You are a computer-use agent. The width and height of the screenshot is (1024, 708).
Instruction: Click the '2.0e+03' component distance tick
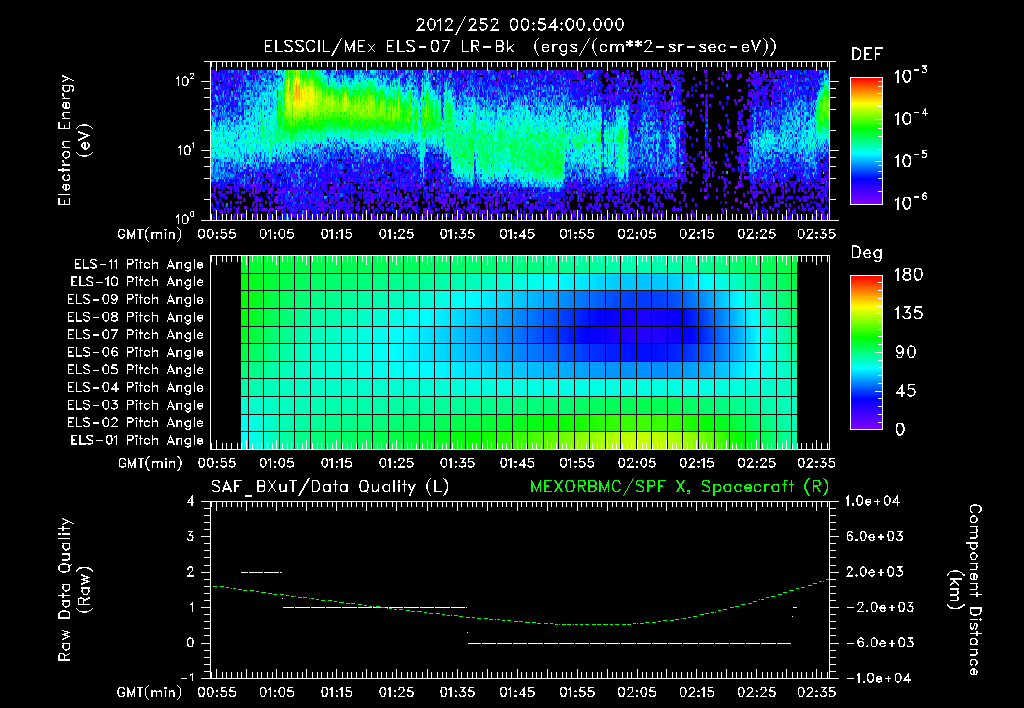pos(875,571)
